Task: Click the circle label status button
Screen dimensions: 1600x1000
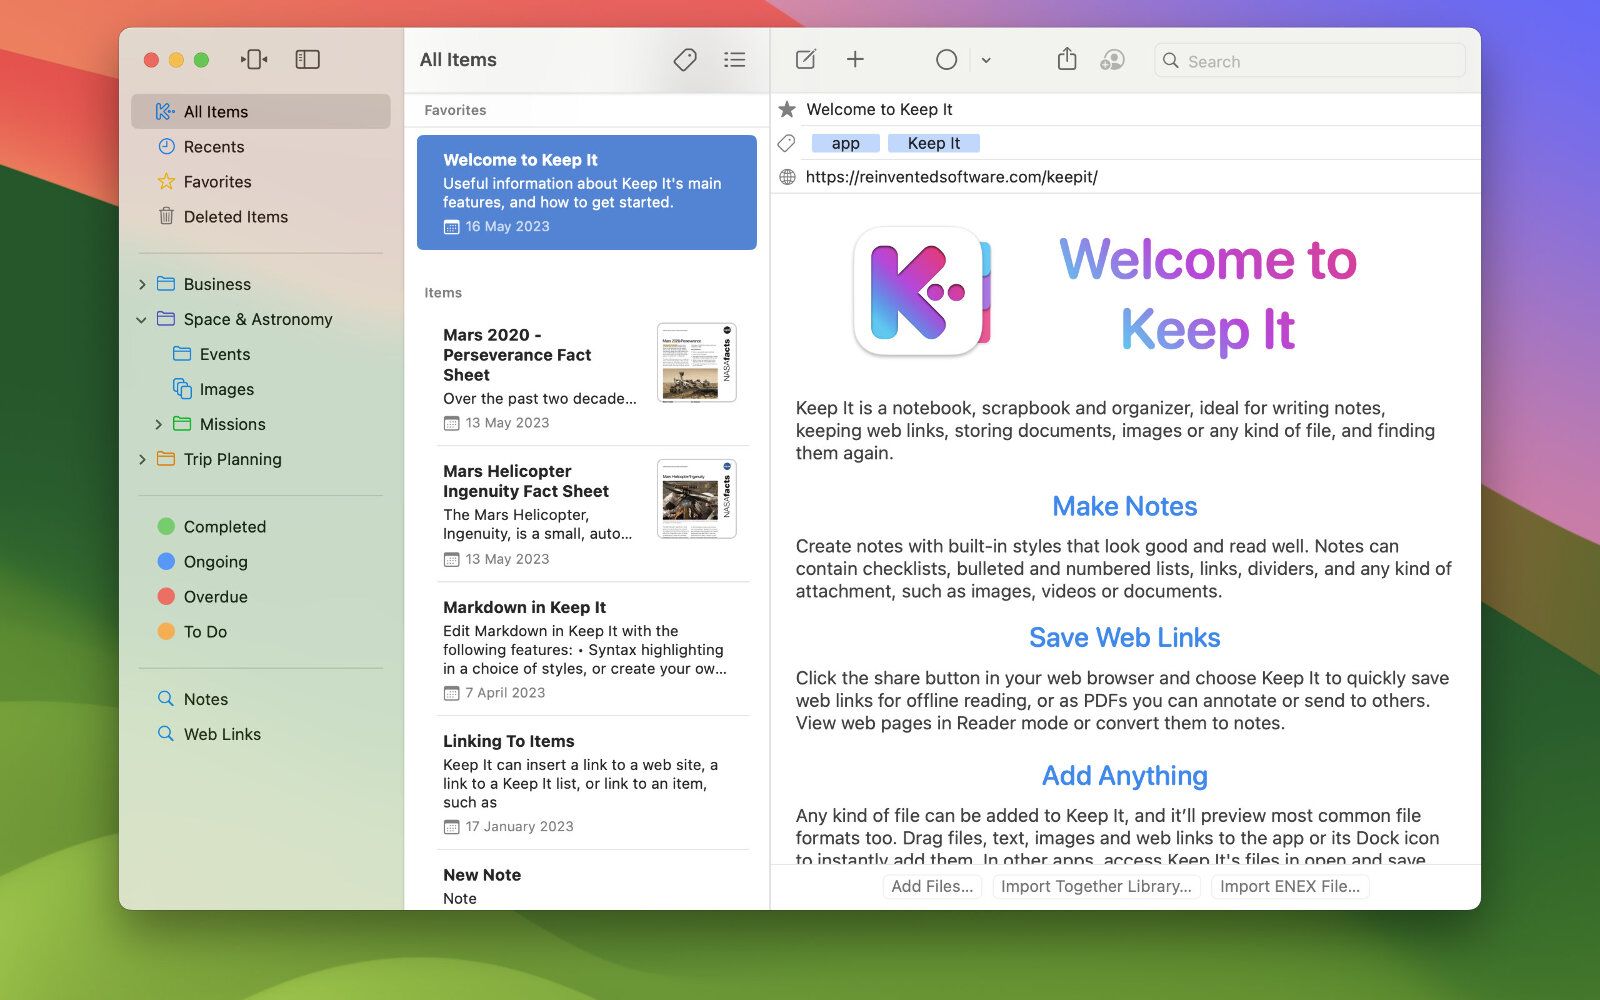Action: click(x=946, y=60)
